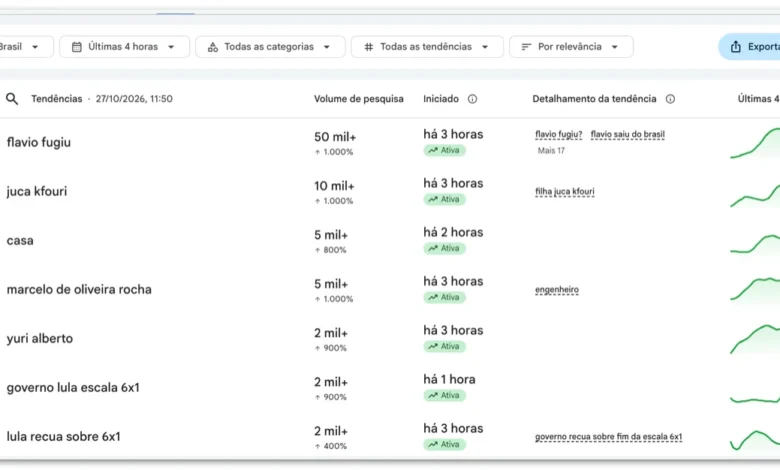Viewport: 780px width, 470px height.
Task: Open the Por relevância sort dropdown
Action: coord(571,47)
